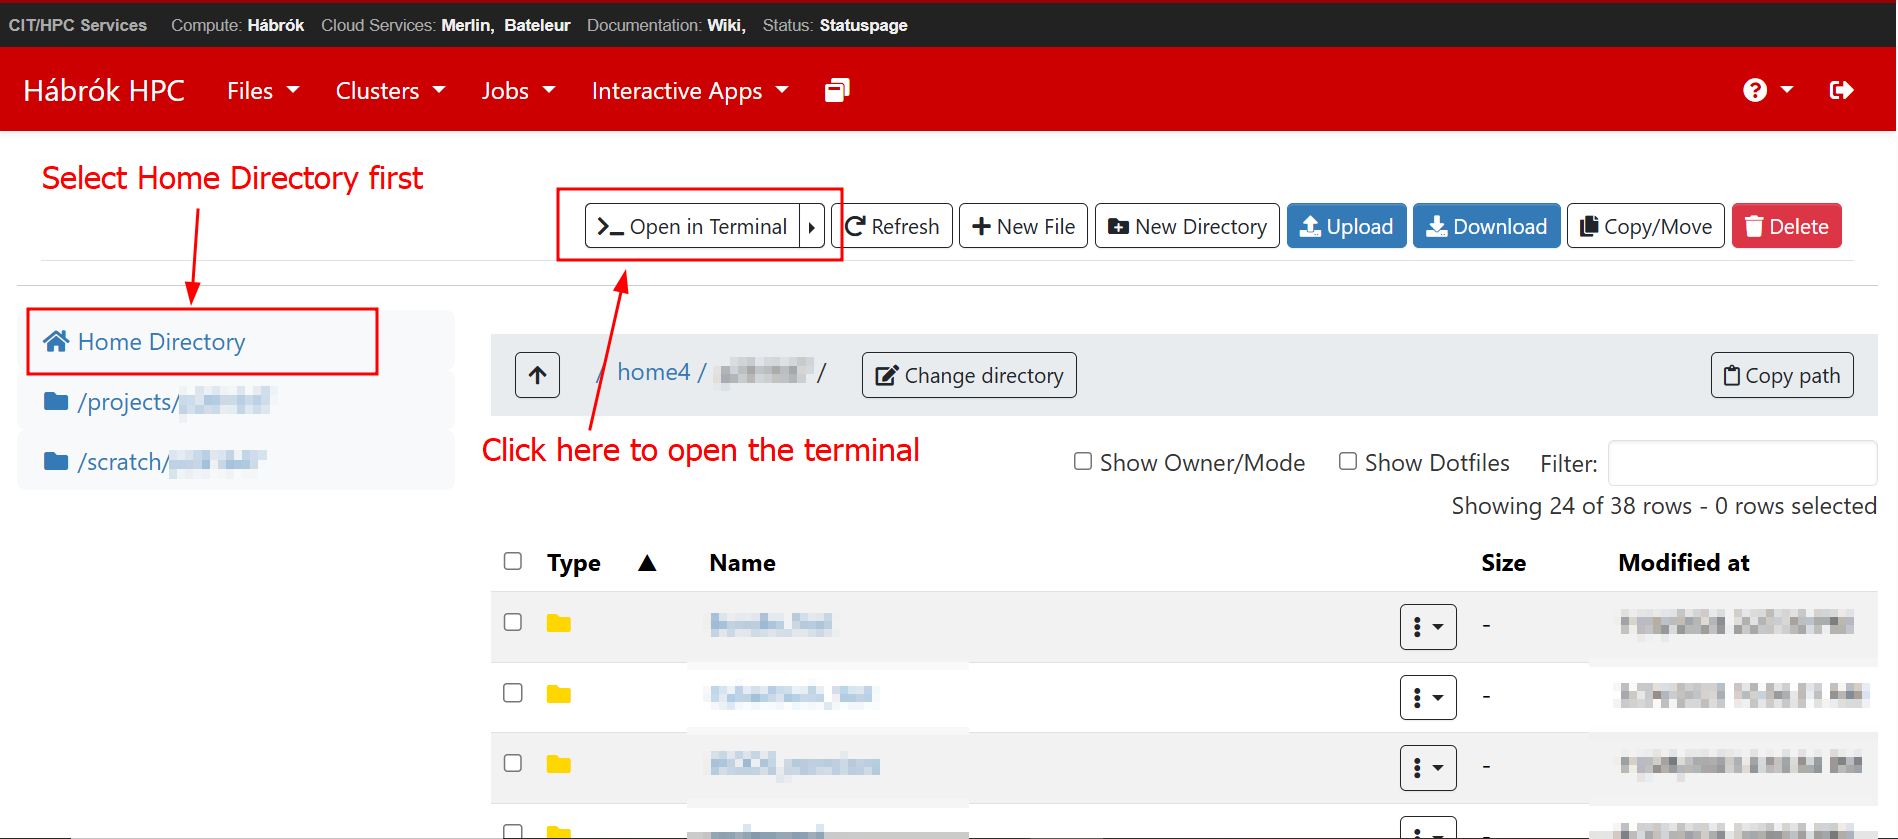Screen dimensions: 1898x839
Task: Create a New File
Action: 1023,227
